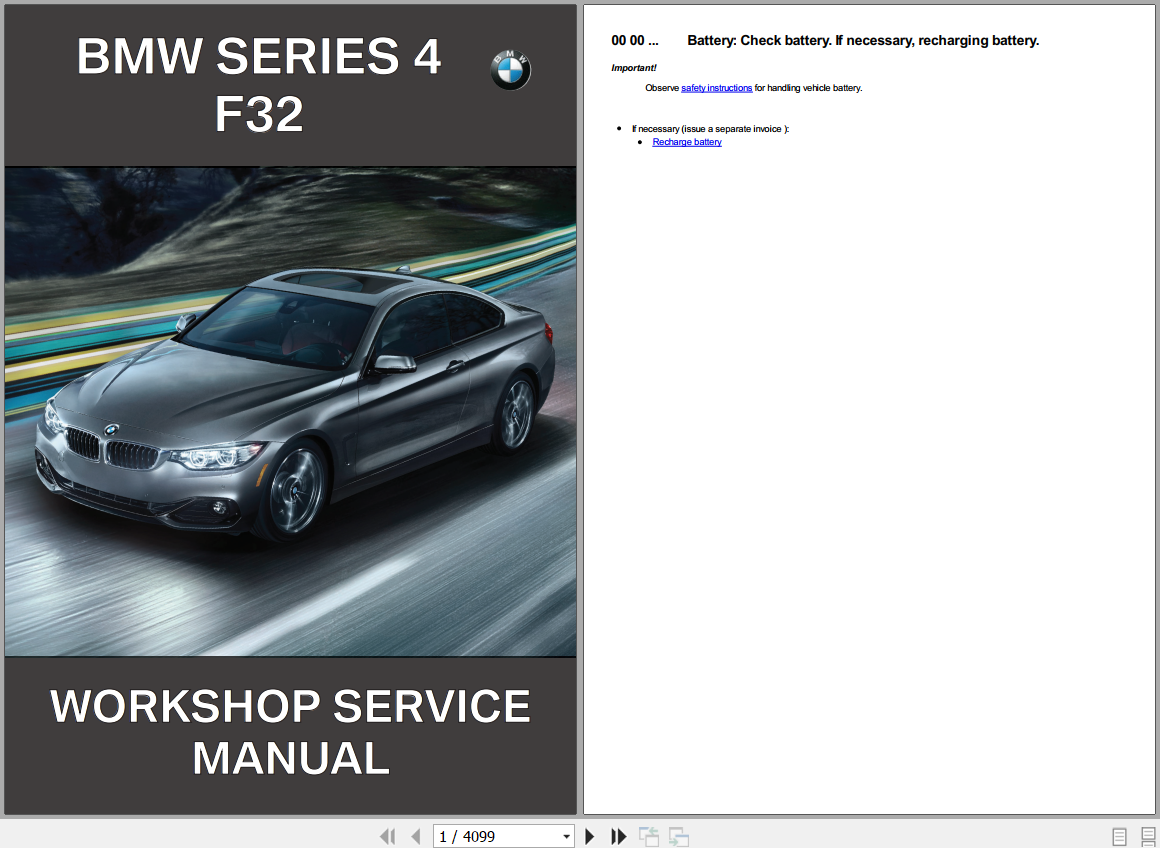
Task: Jump to the last page
Action: 618,836
